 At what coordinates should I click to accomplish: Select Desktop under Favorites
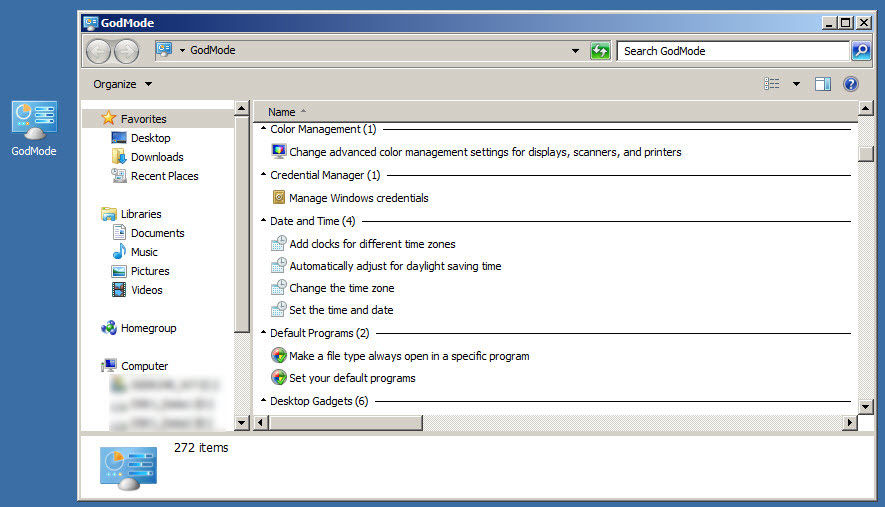(151, 138)
